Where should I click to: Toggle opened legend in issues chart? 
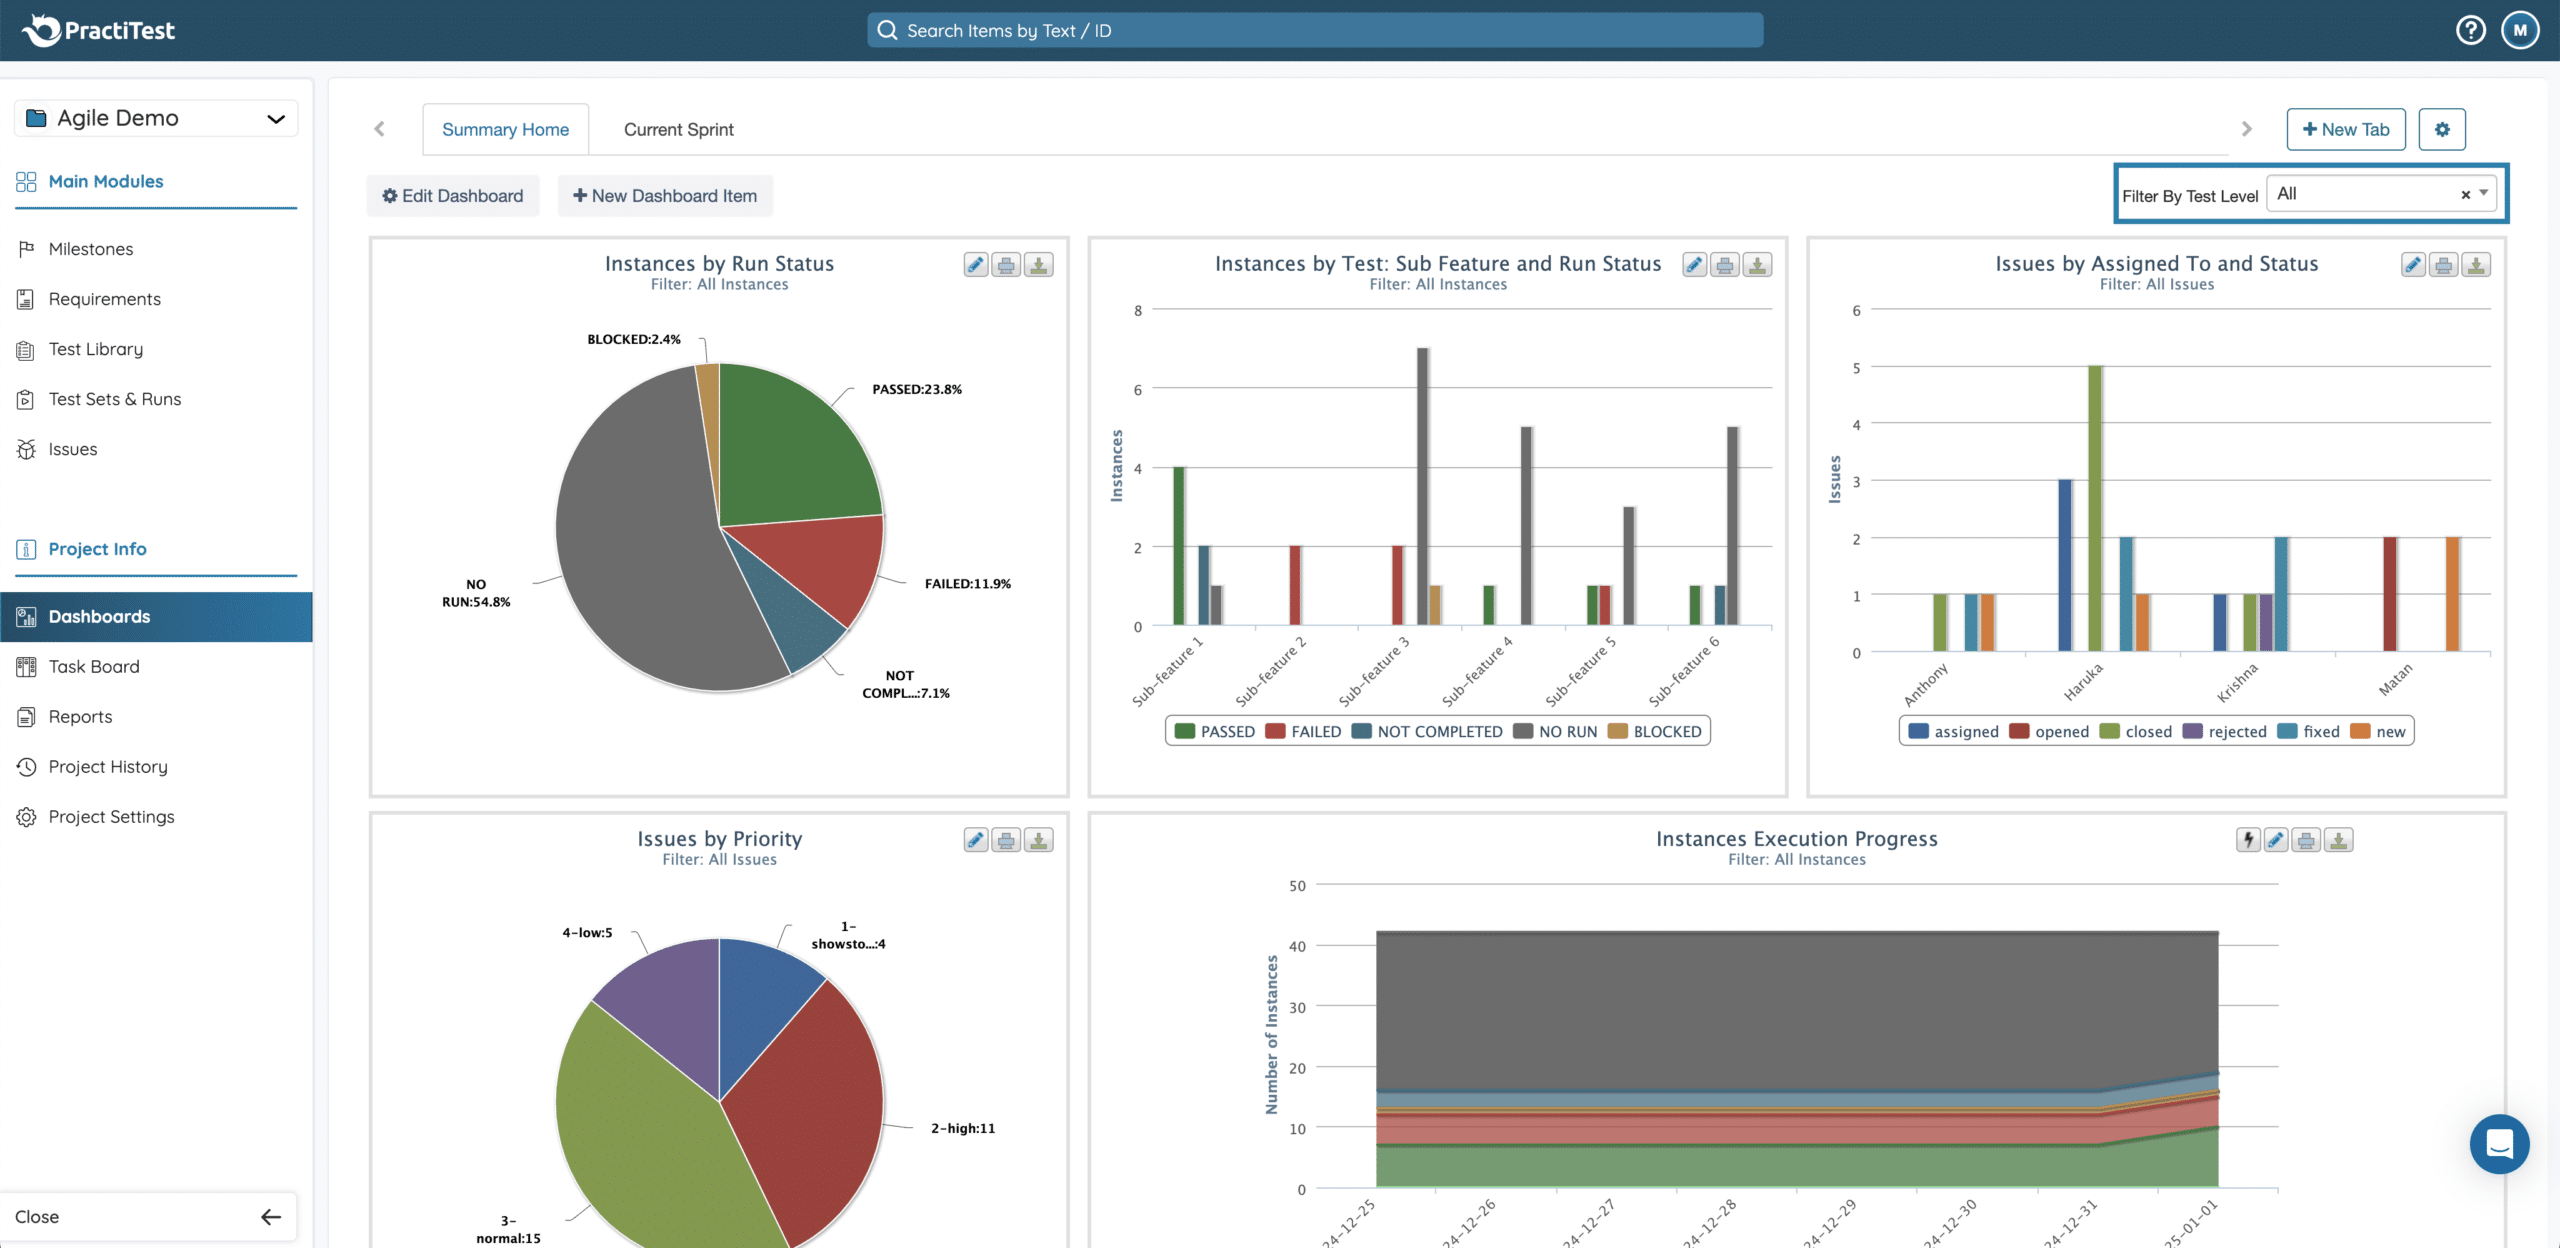tap(2049, 731)
